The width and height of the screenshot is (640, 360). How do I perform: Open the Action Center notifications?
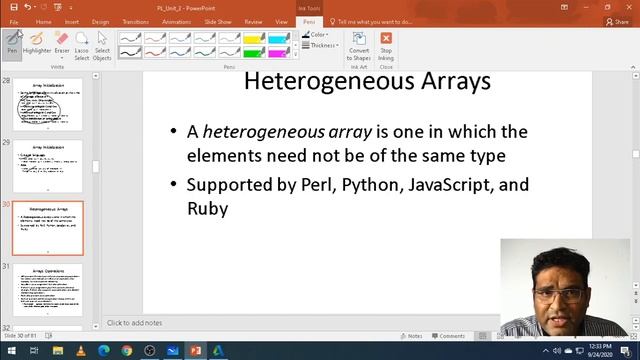pyautogui.click(x=625, y=351)
